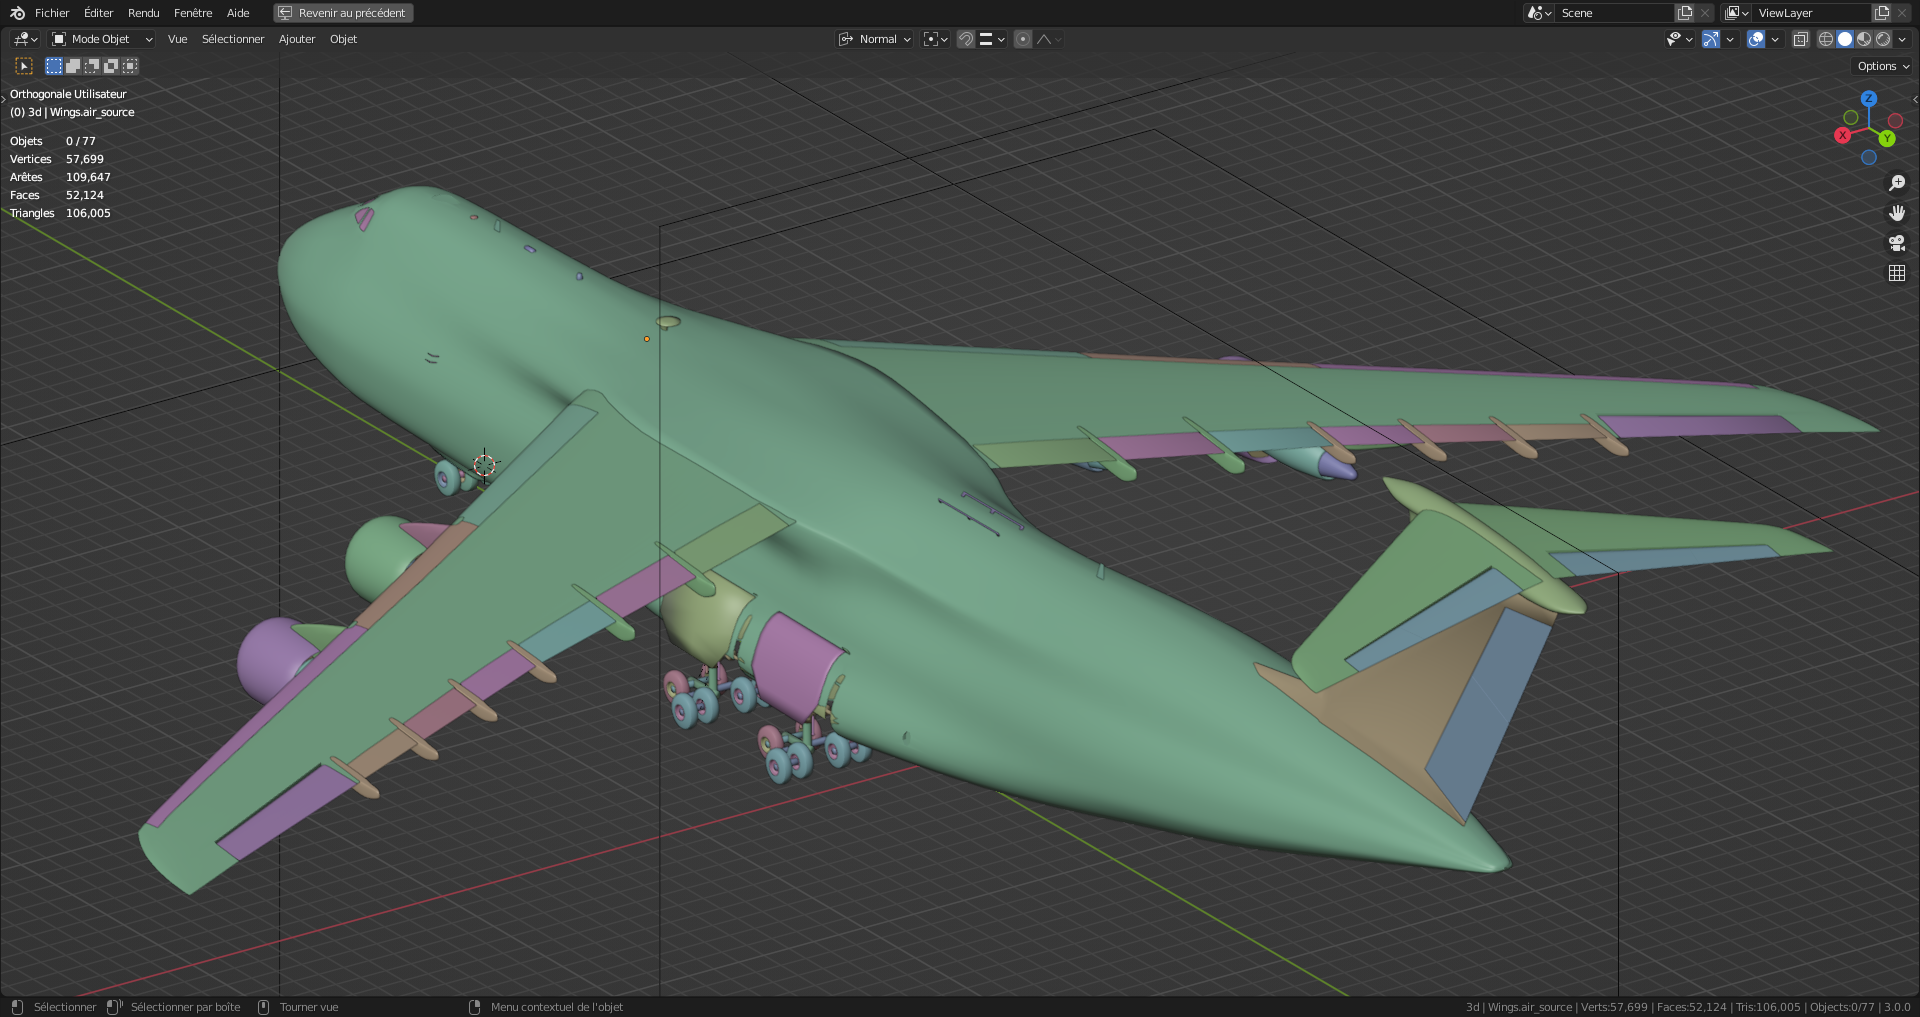Open the overlays settings dropdown arrow
Viewport: 1920px width, 1017px height.
pos(1775,39)
